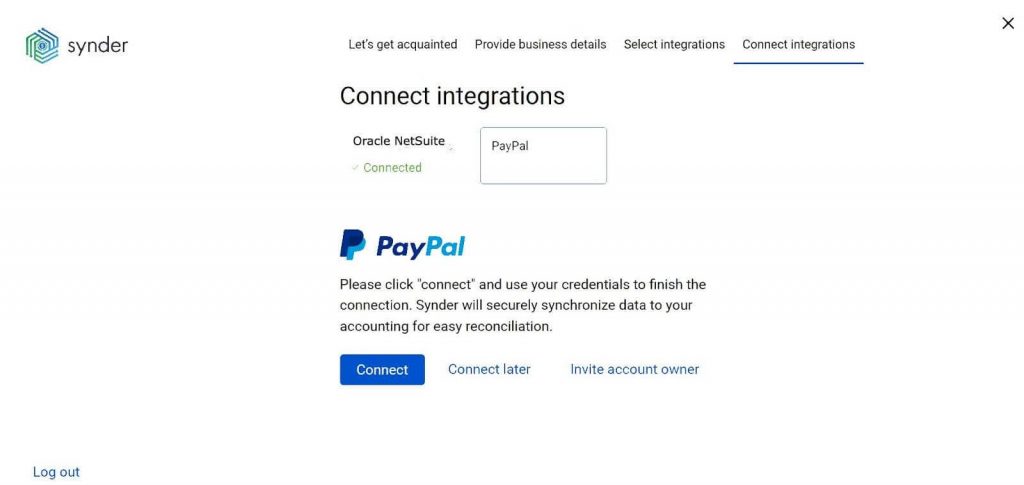Screen dimensions: 1024x485
Task: Click the PayPal double-P logo icon
Action: click(352, 245)
